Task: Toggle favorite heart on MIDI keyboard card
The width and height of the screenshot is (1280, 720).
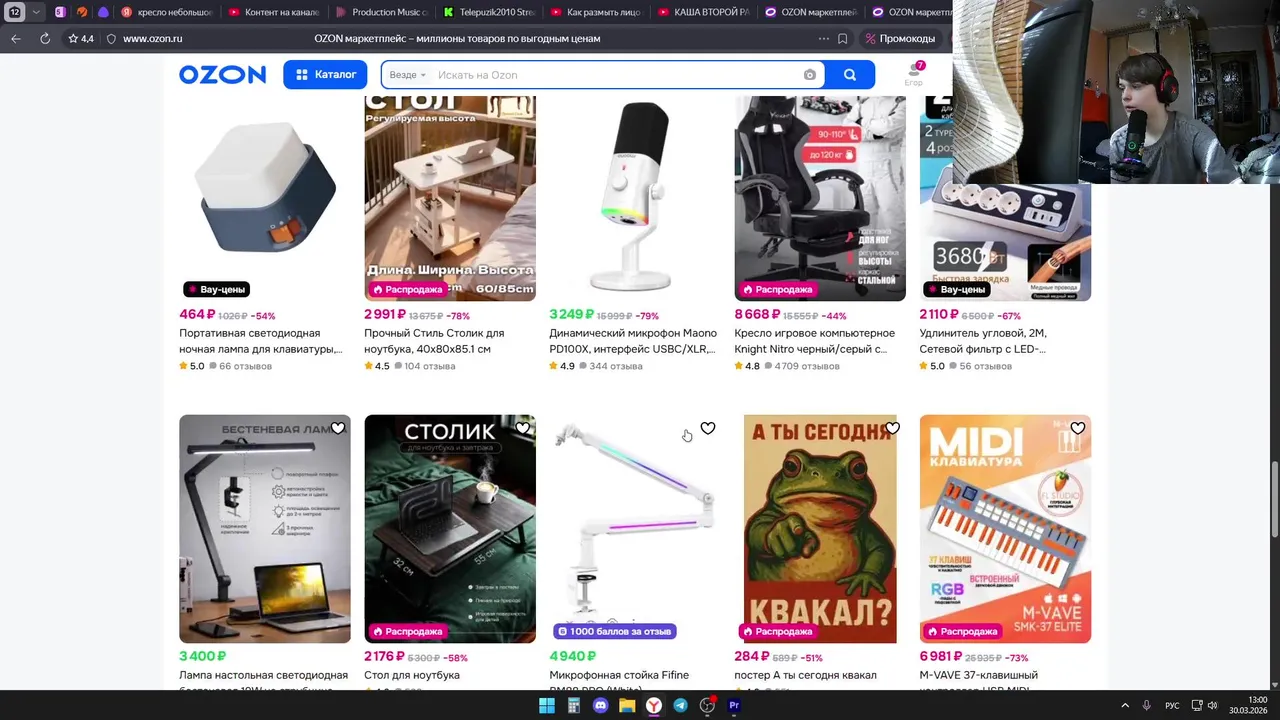Action: [x=1078, y=428]
